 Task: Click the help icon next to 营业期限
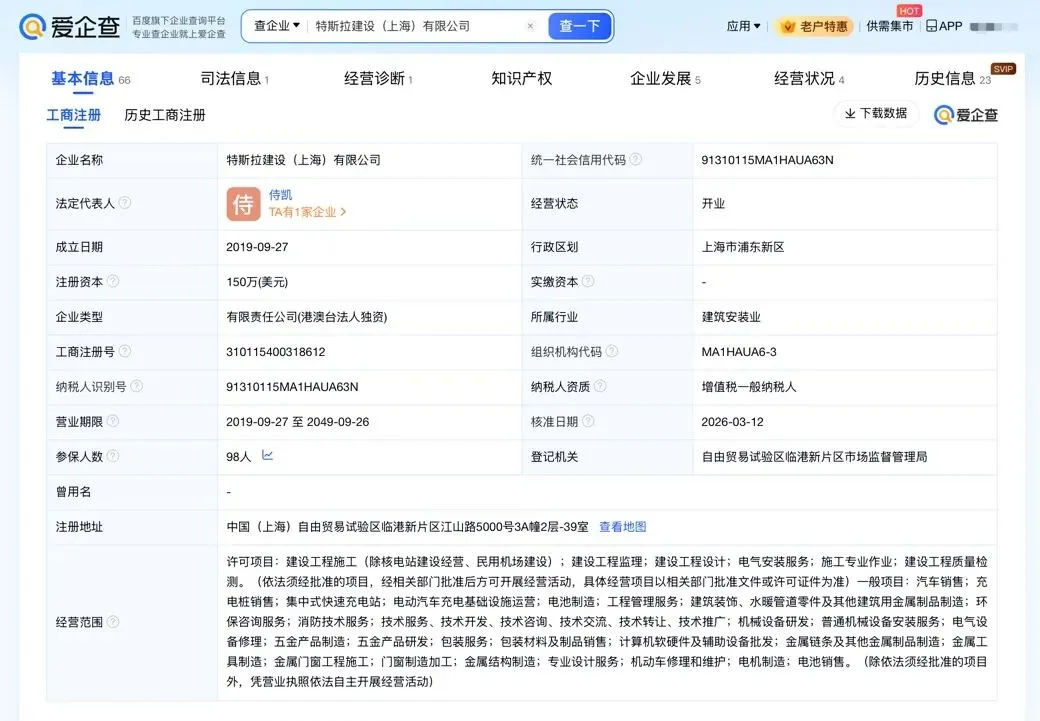[x=113, y=421]
